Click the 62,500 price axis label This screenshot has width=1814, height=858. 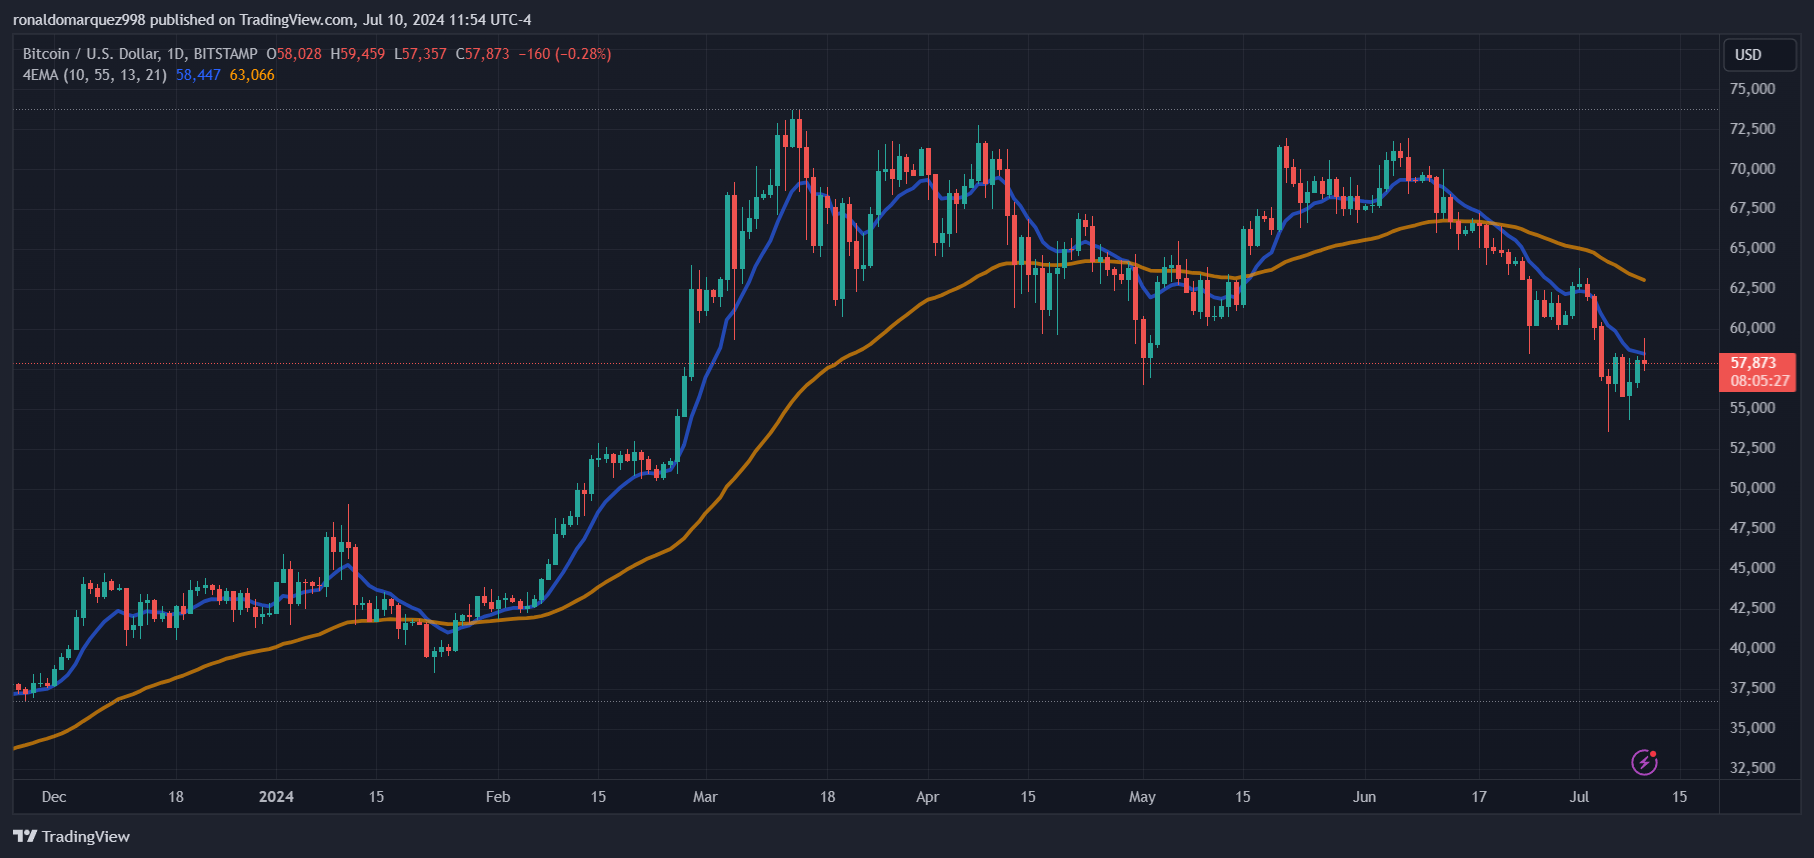(1753, 288)
